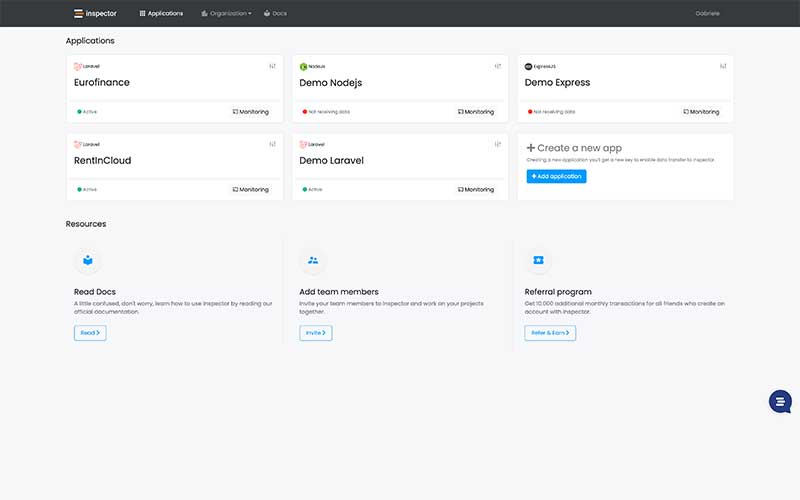Screen dimensions: 800x500
Task: Open settings icon on Demo Express card
Action: tap(723, 66)
